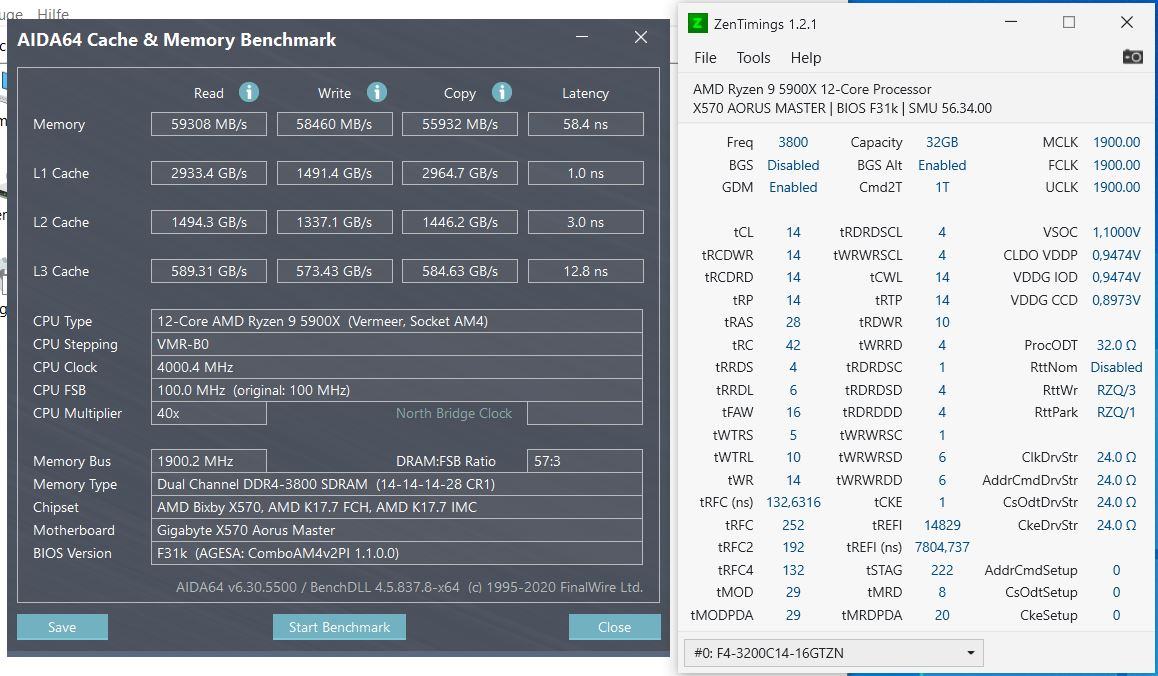
Task: Click Memory Write value 58460 MB/s
Action: pos(335,124)
